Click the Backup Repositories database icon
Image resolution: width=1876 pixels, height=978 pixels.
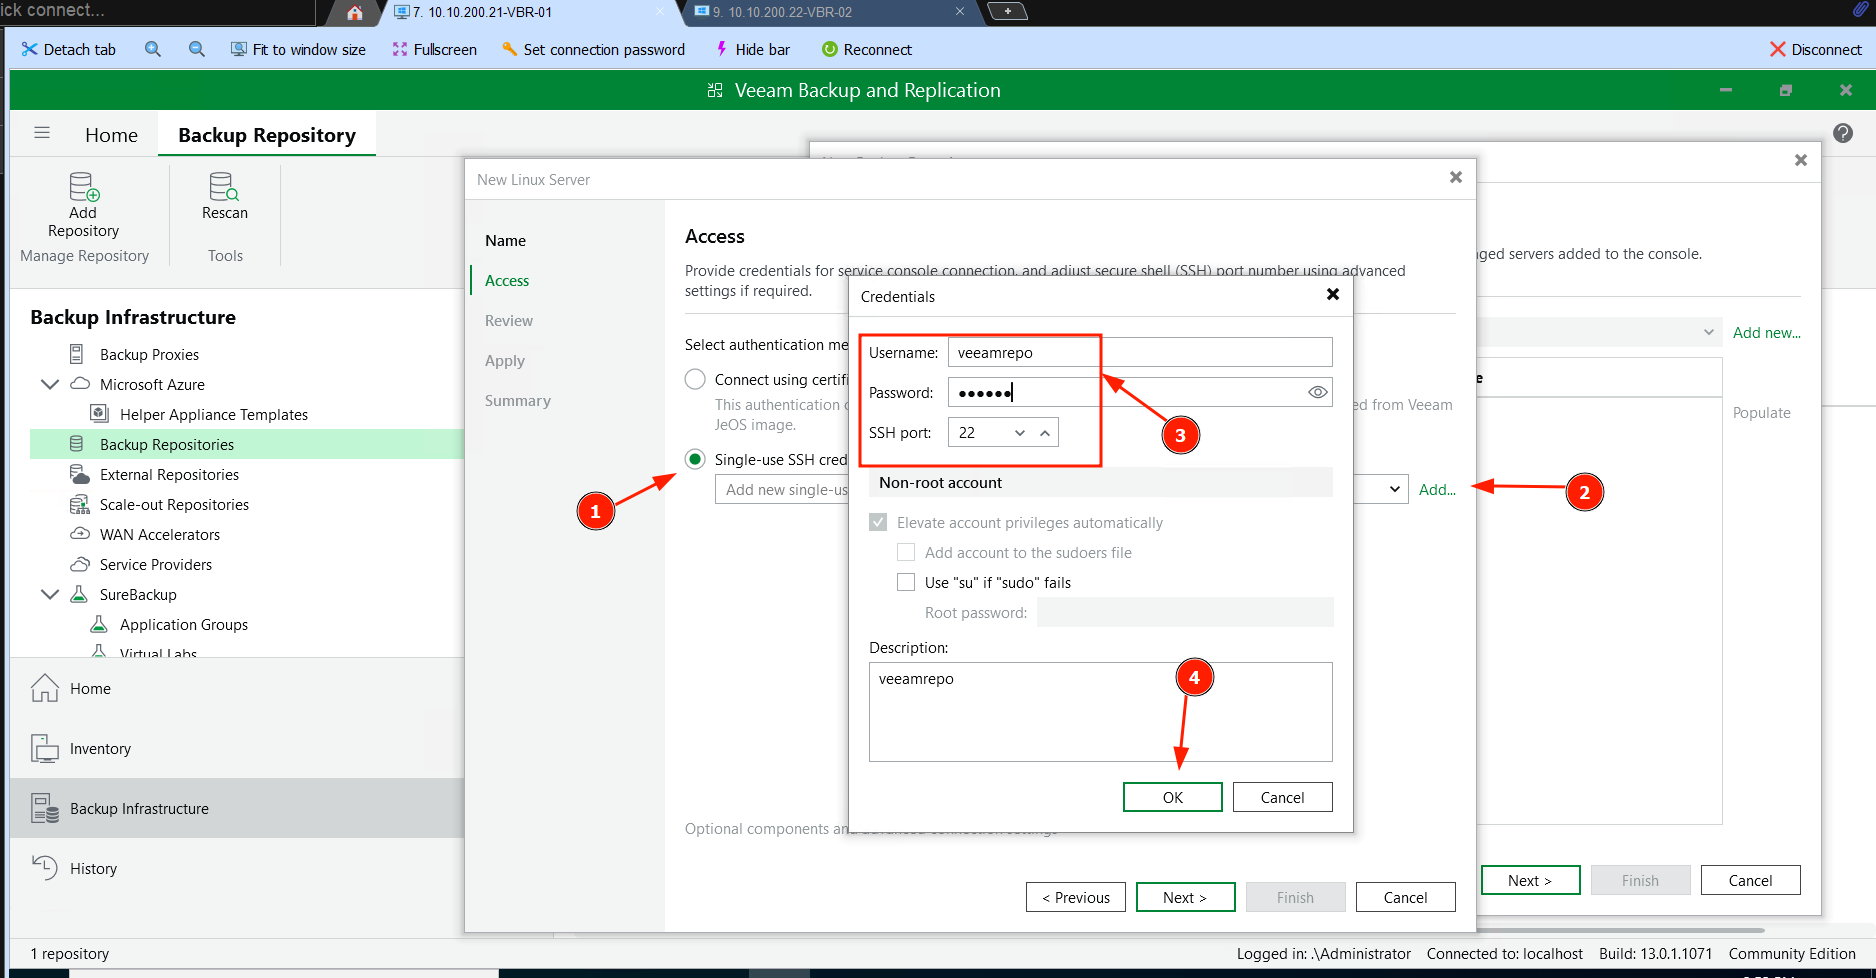pos(76,444)
